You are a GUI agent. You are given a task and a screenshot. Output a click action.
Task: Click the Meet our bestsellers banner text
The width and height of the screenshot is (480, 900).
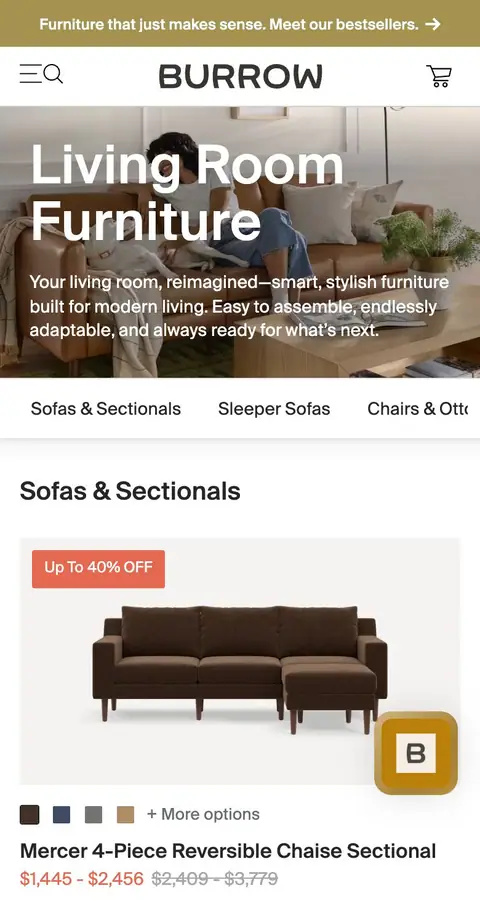coord(343,24)
